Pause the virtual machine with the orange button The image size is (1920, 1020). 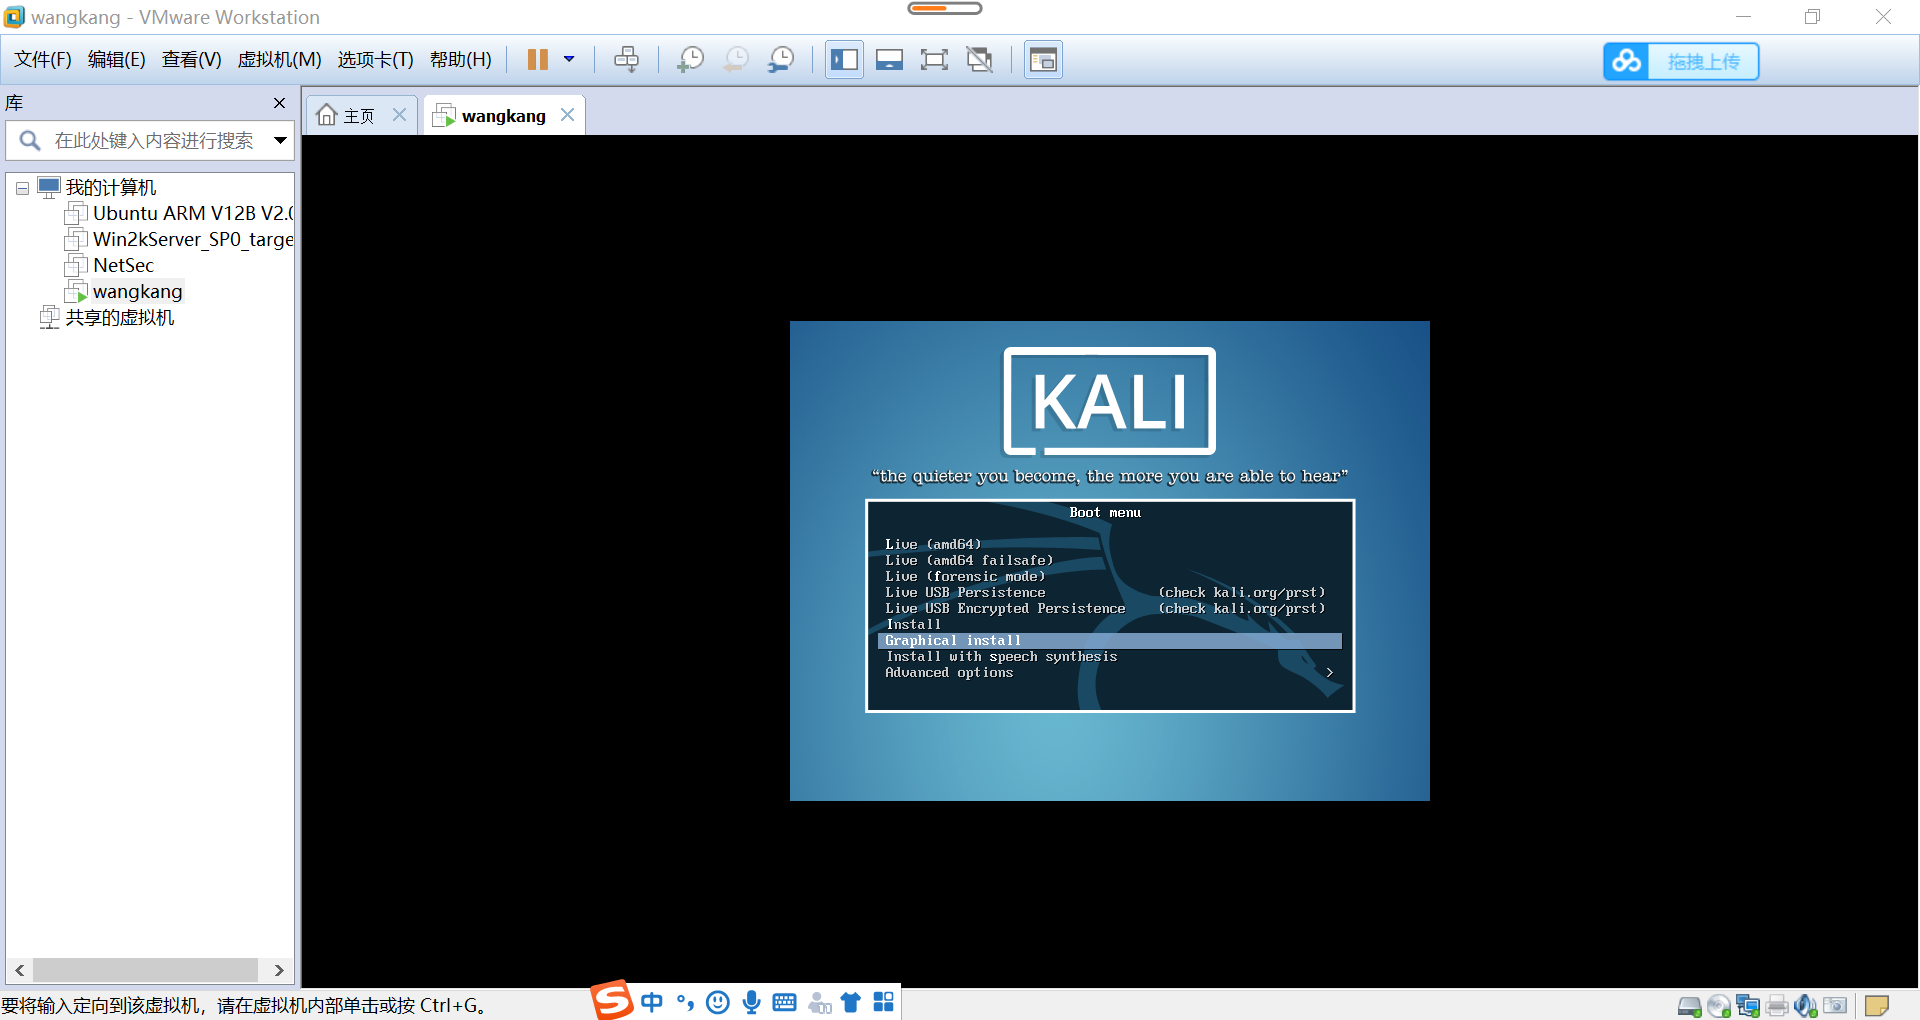point(537,60)
